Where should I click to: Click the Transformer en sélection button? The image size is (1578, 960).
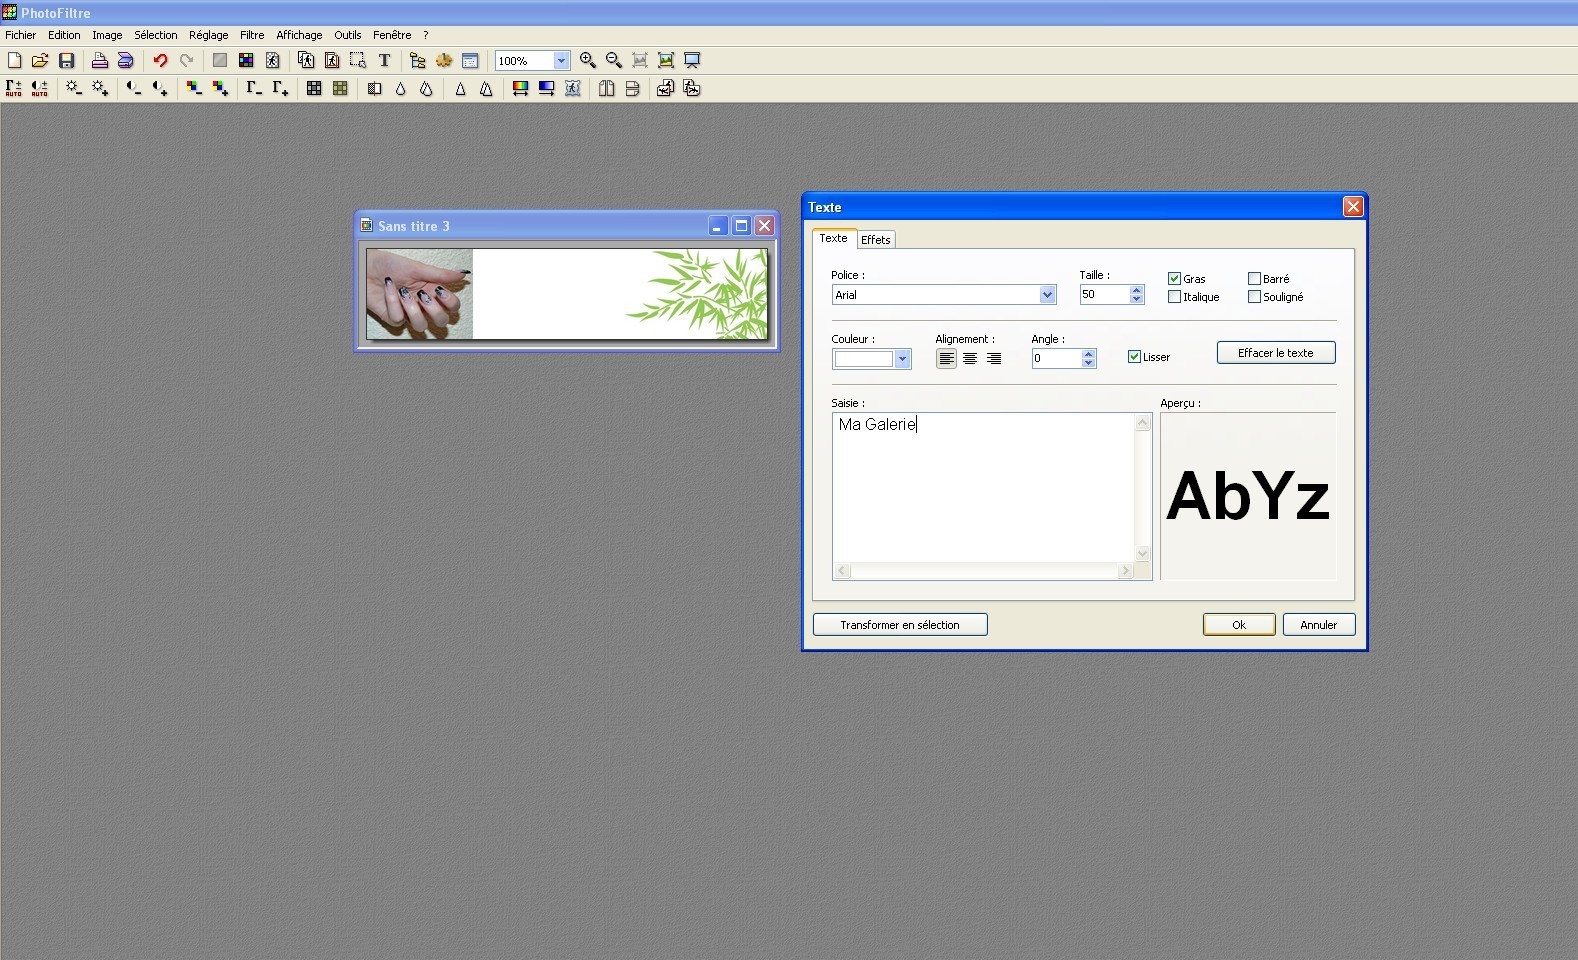[x=899, y=625]
